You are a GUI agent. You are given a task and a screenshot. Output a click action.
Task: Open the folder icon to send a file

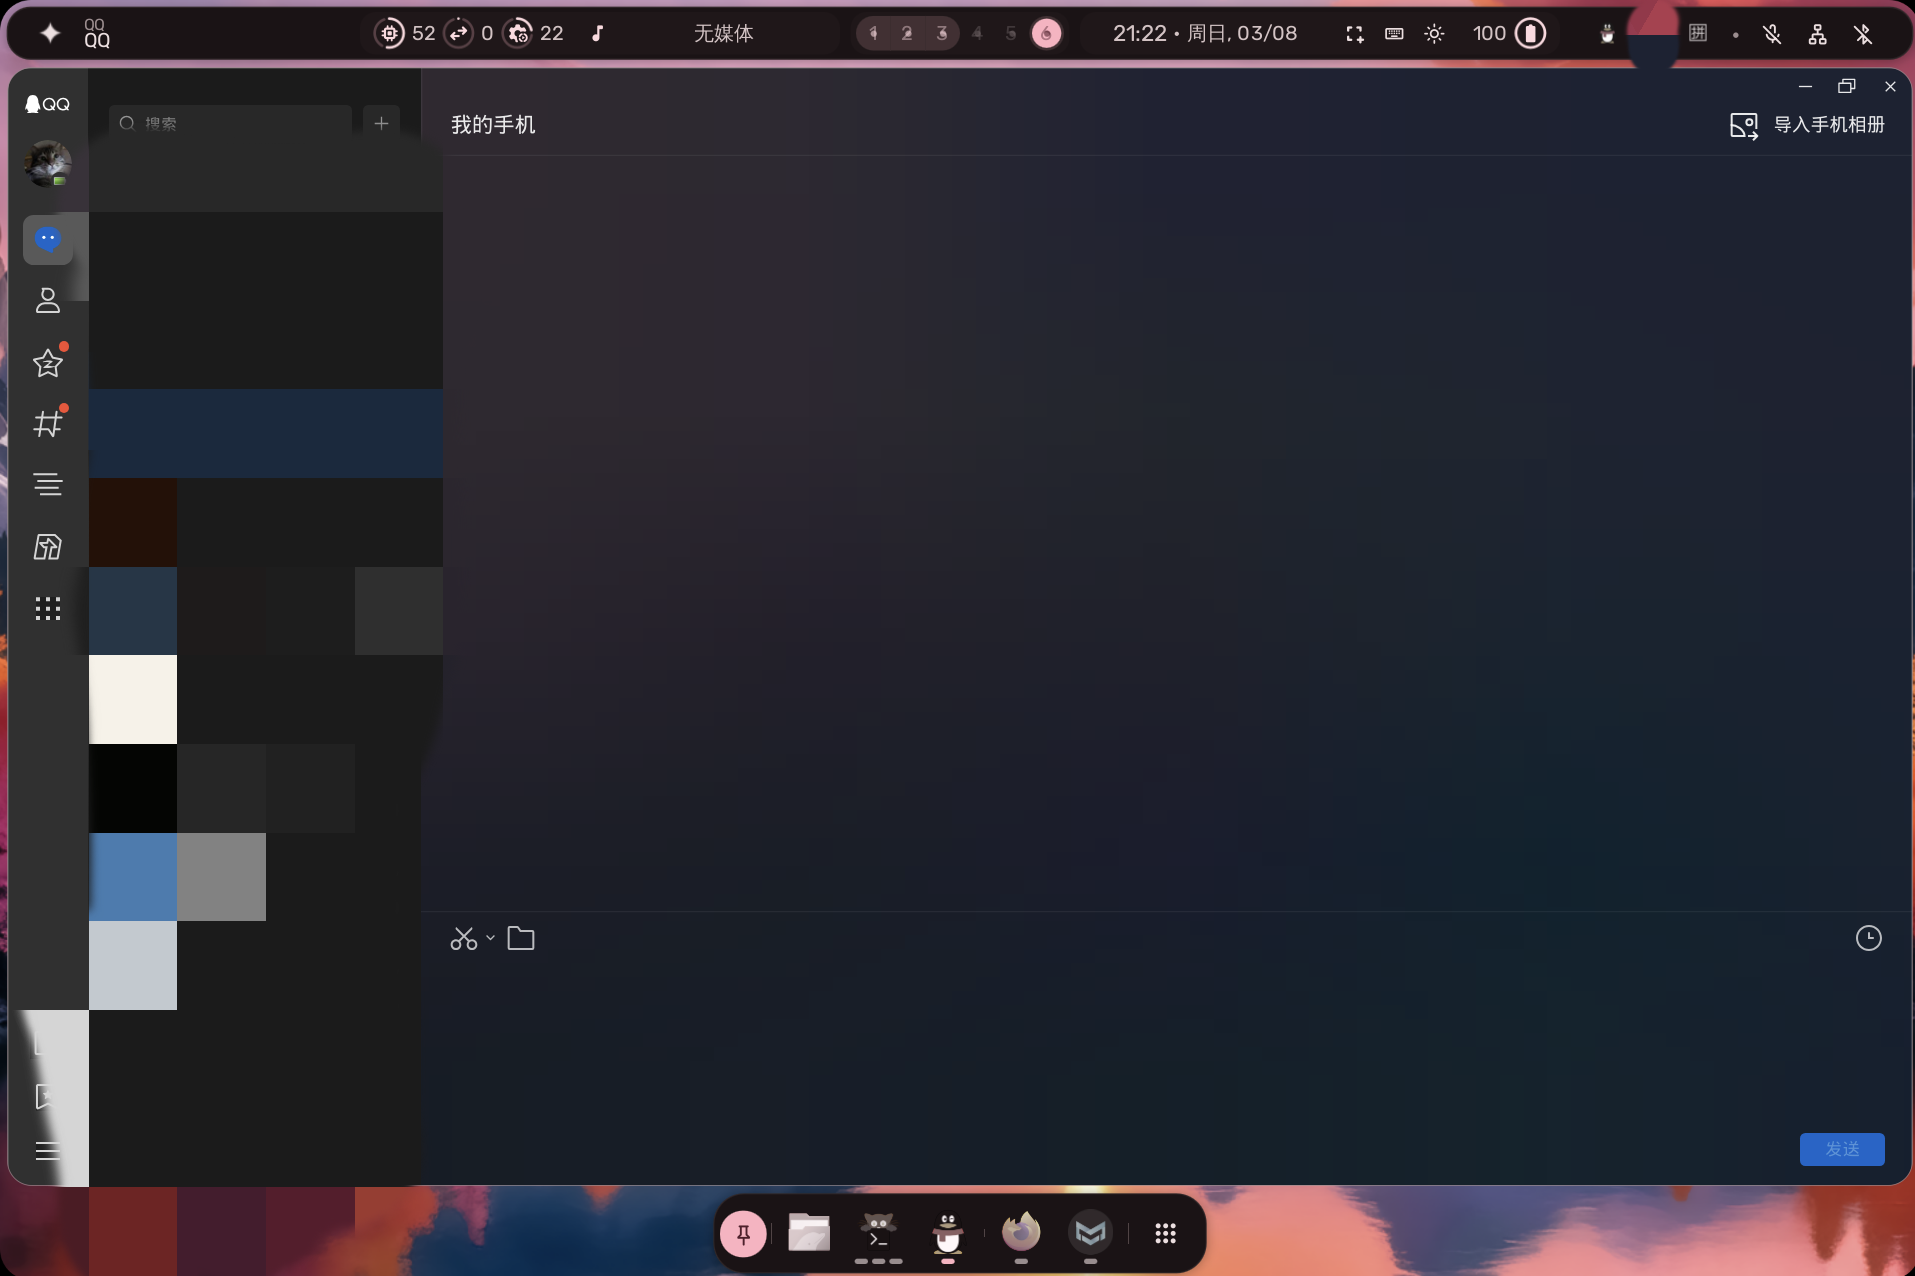click(x=521, y=938)
